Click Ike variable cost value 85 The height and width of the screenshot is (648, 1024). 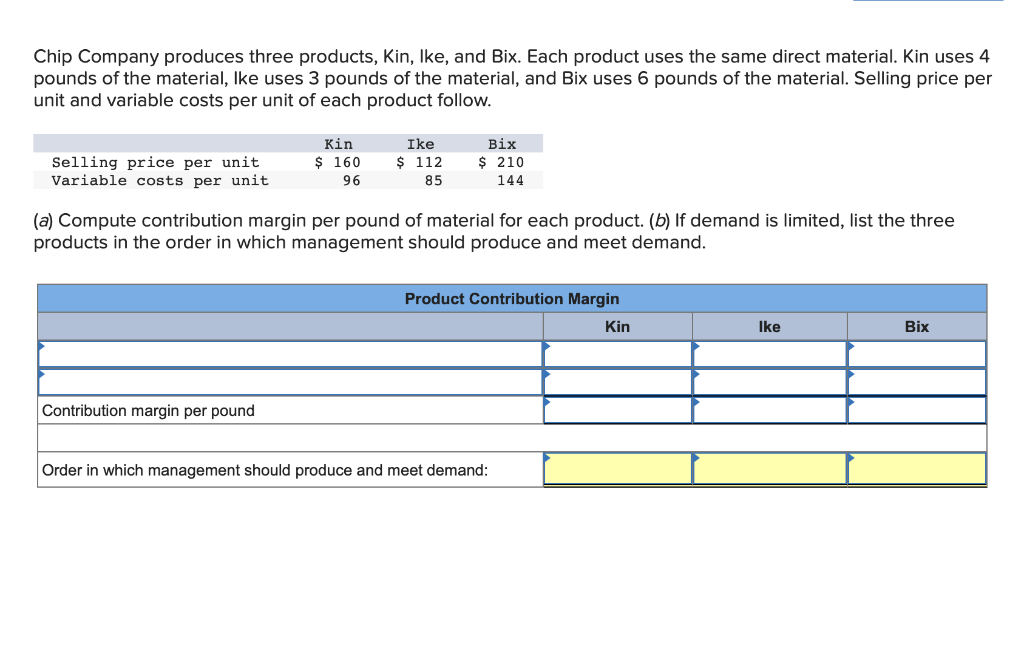(x=434, y=180)
